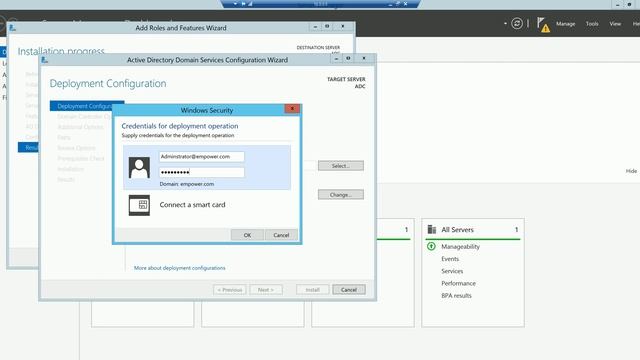Click the green Manageability status icon
Image resolution: width=640 pixels, height=360 pixels.
point(431,246)
